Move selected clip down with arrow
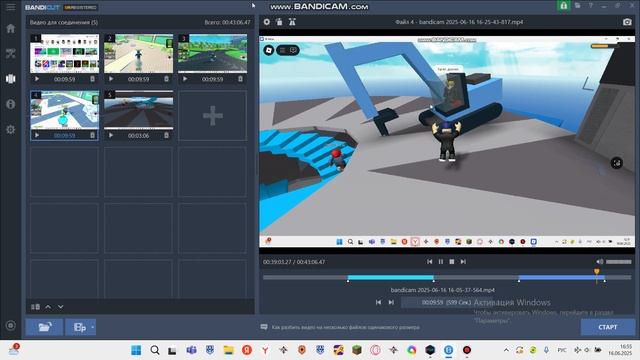Screen dimensions: 640x360 click(x=60, y=307)
